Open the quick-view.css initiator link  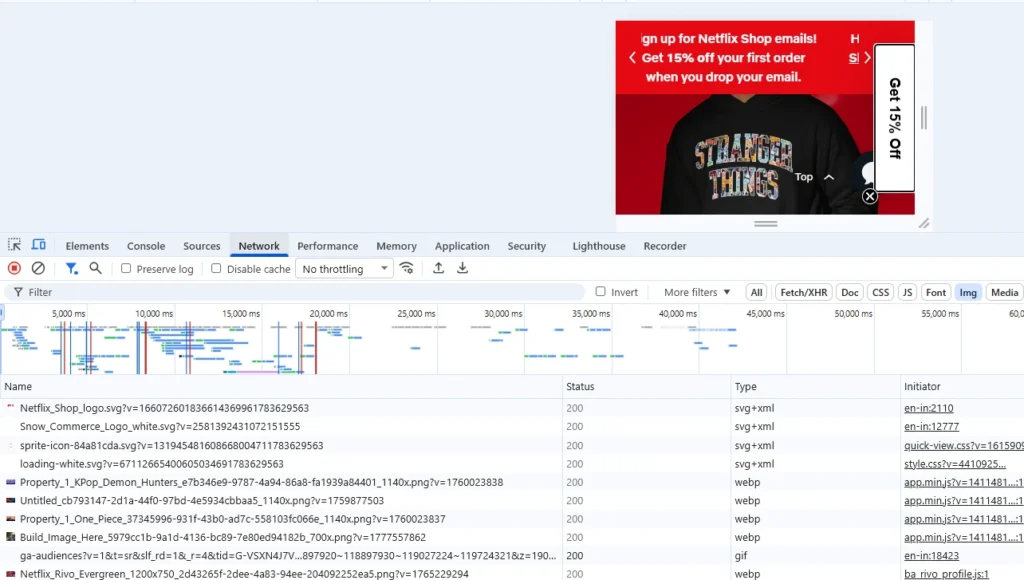click(x=963, y=445)
